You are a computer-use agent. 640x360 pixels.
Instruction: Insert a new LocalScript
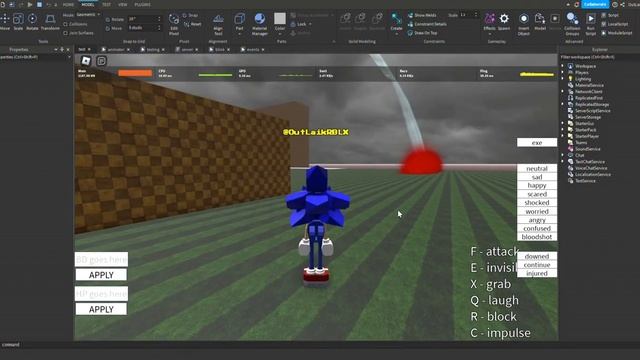coord(614,24)
